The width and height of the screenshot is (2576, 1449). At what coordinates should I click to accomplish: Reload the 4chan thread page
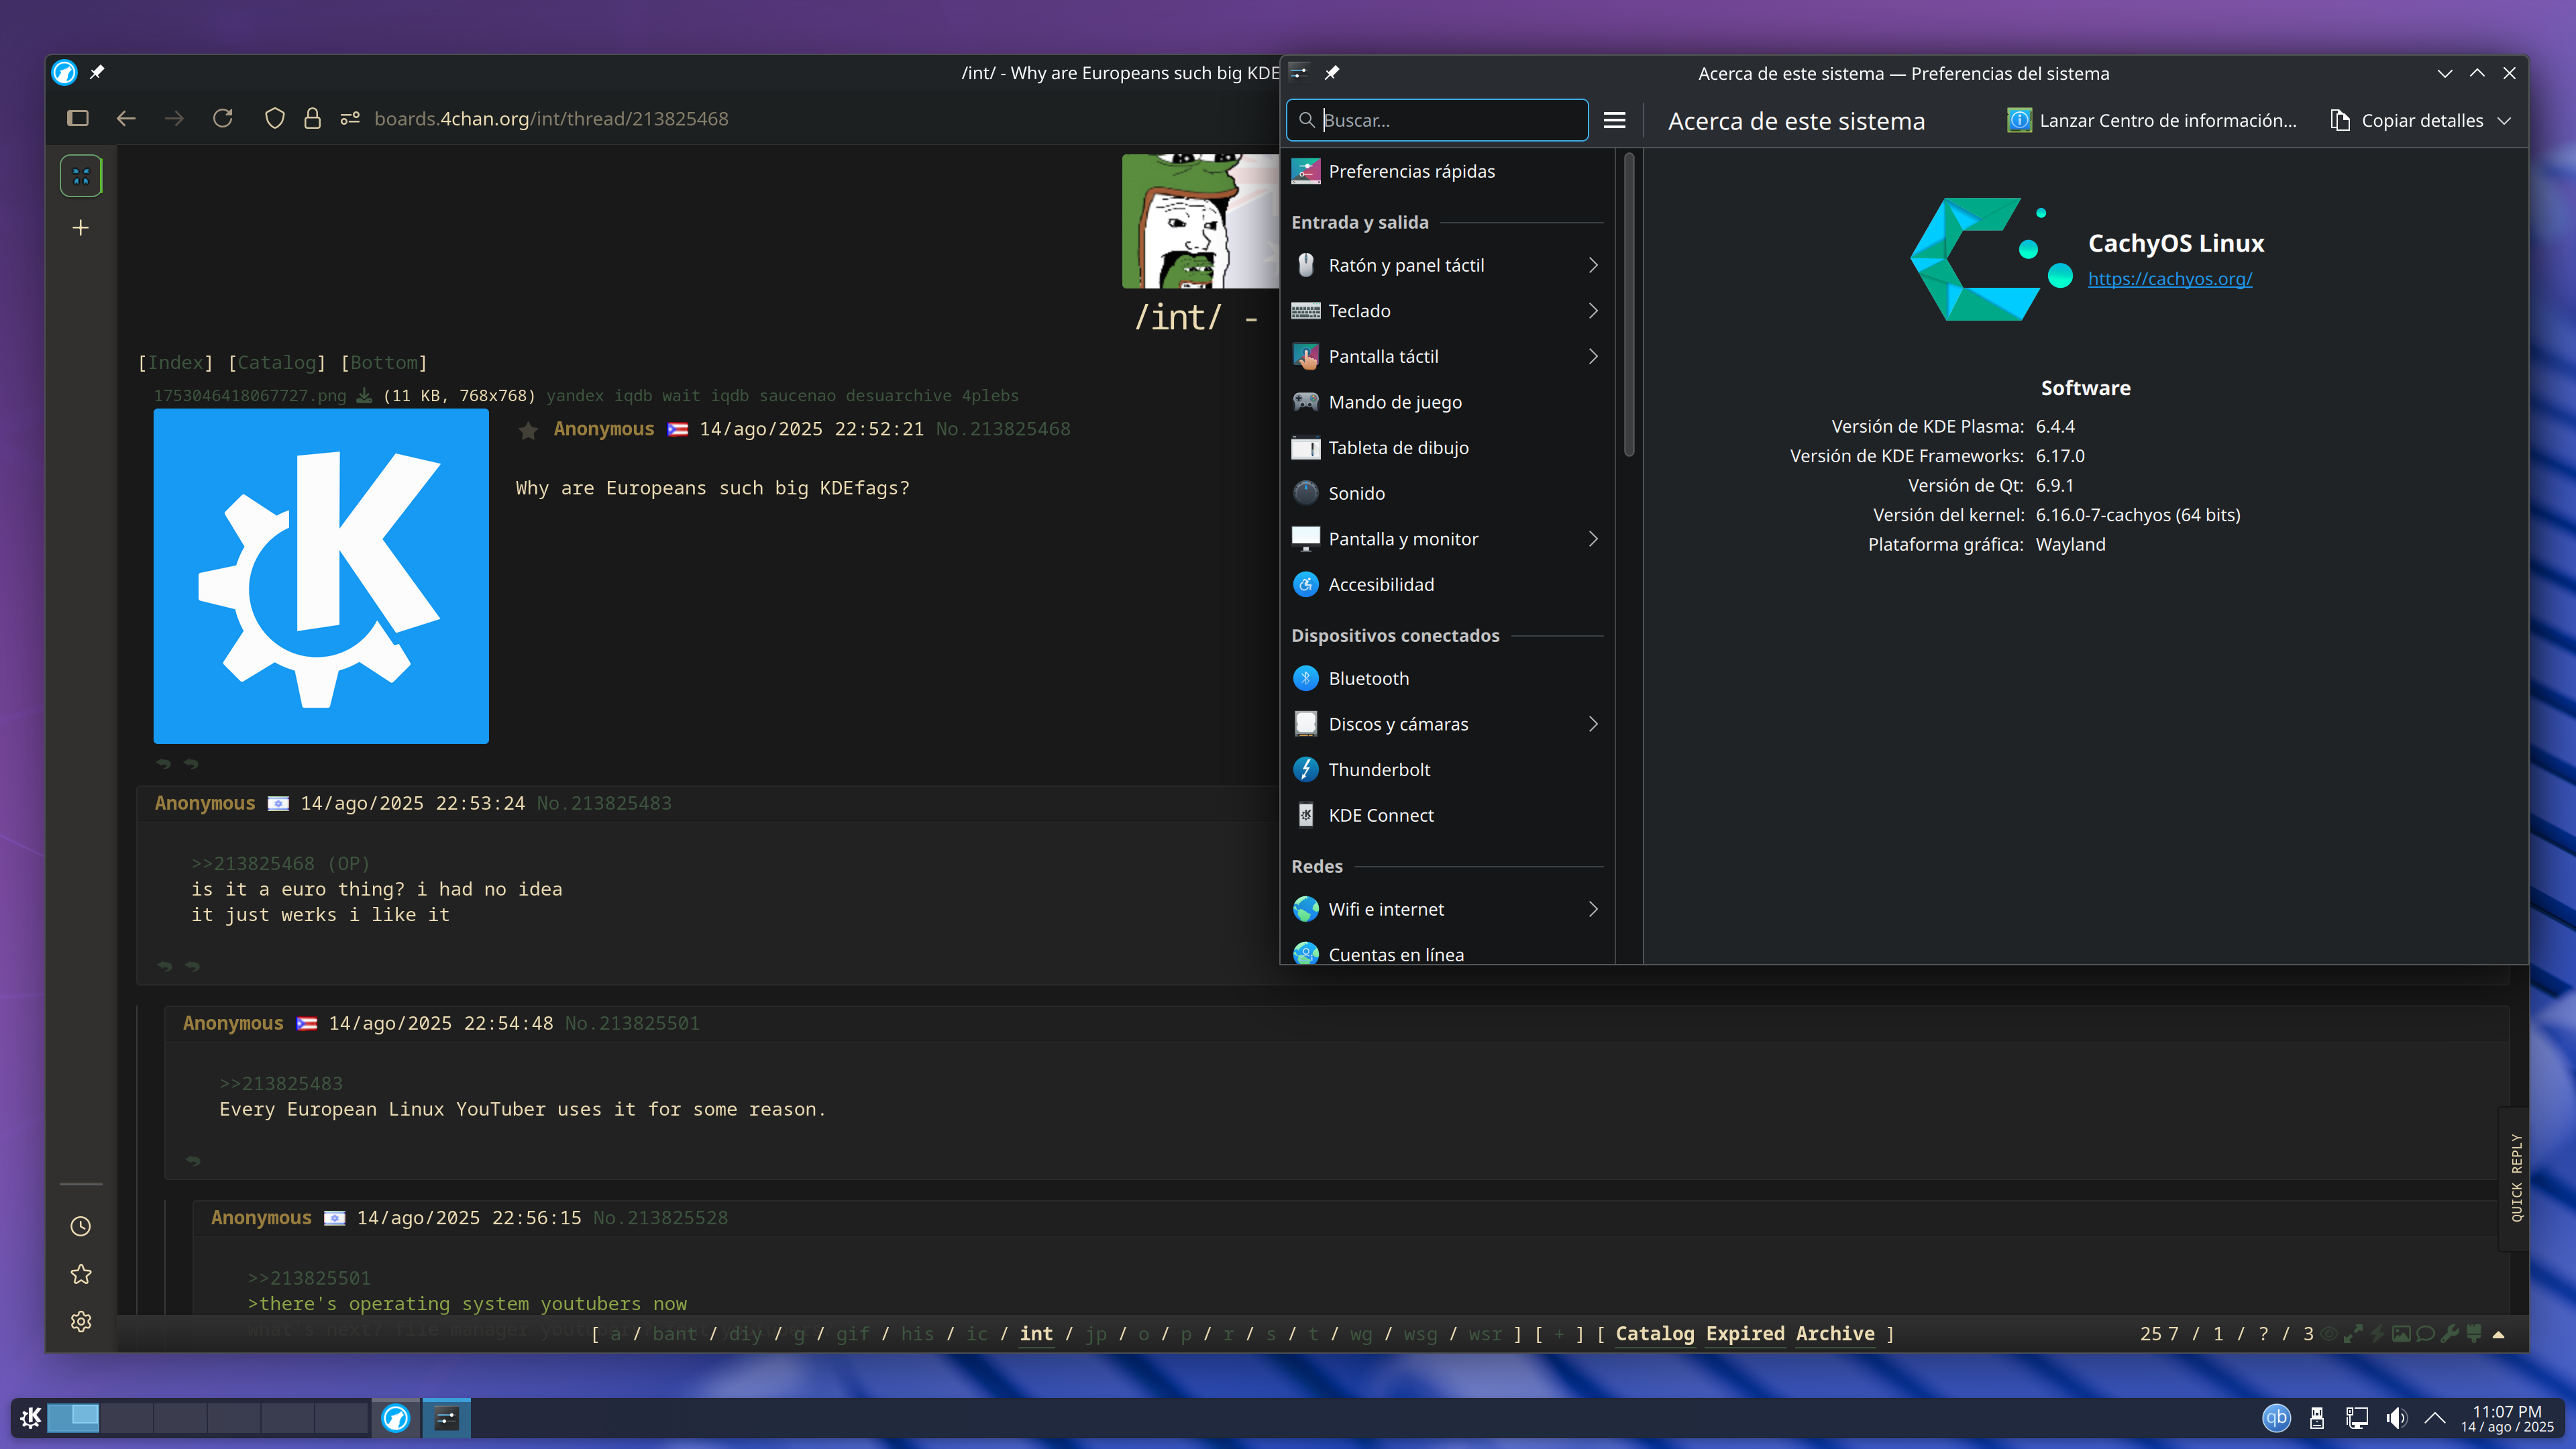pos(223,119)
